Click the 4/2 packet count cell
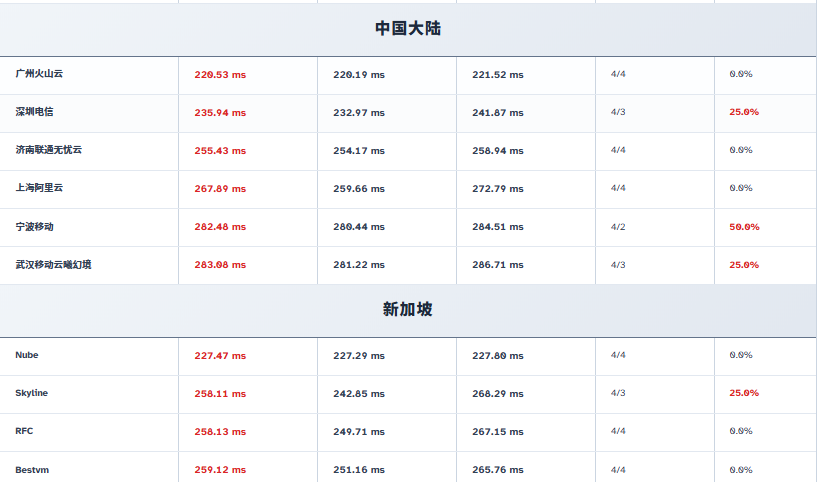This screenshot has height=482, width=817. coord(618,227)
